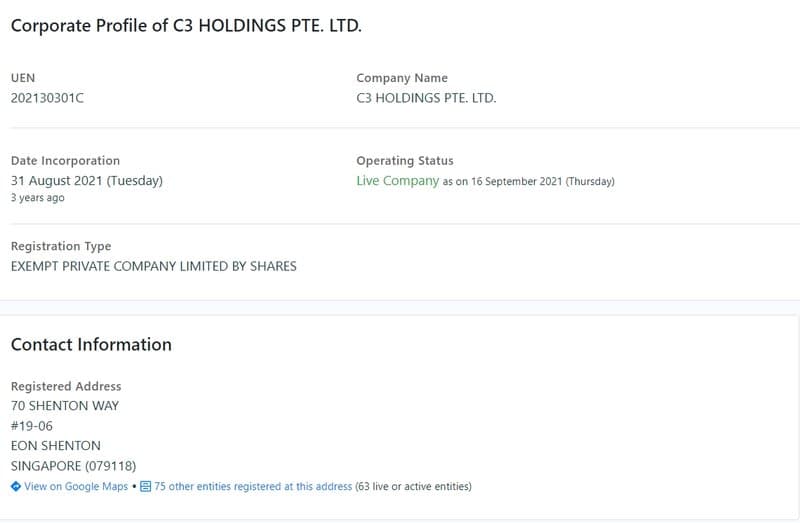The height and width of the screenshot is (523, 800).
Task: Click the 3 years ago text
Action: point(37,198)
